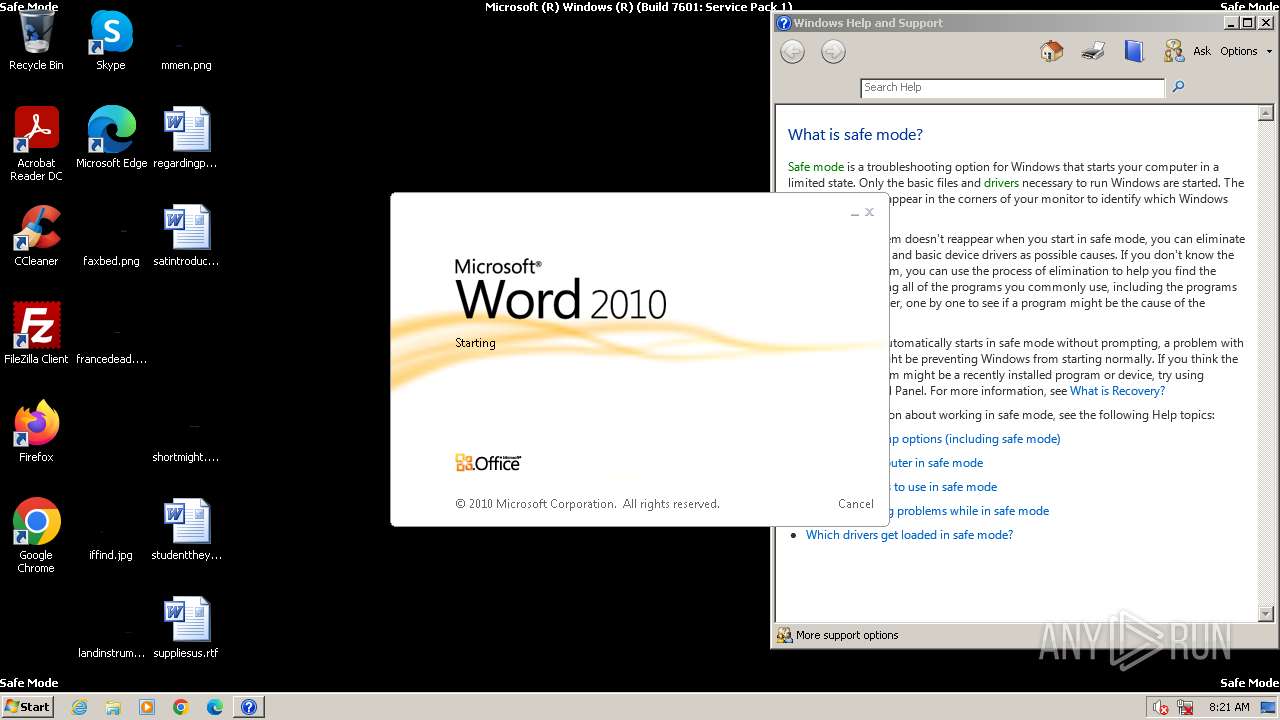This screenshot has height=720, width=1280.
Task: Launch FileZilla Client shortcut
Action: tap(36, 334)
